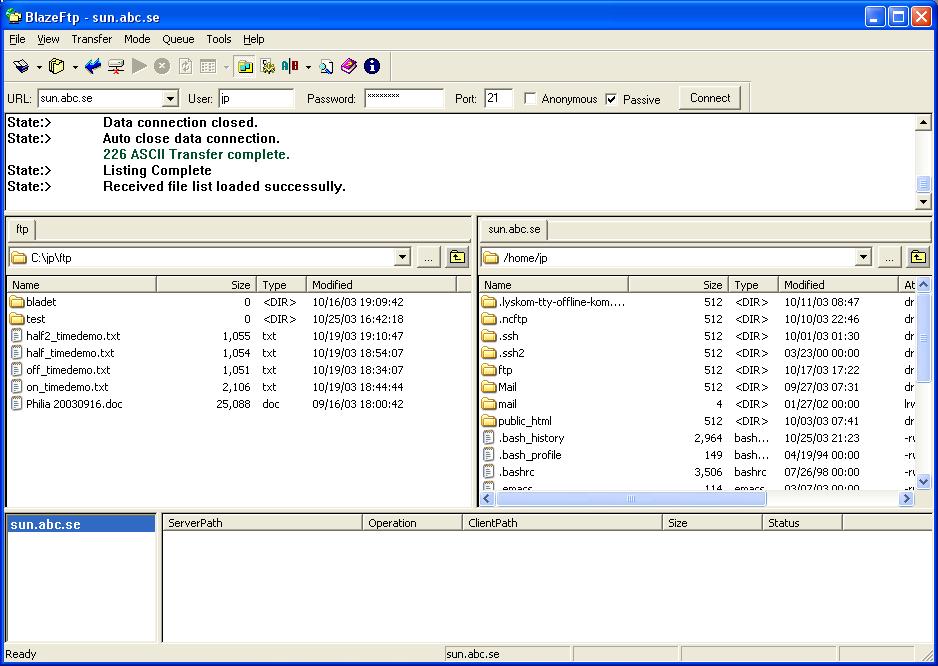Click the yellow files bookmark toolbar icon
938x666 pixels.
[x=57, y=66]
